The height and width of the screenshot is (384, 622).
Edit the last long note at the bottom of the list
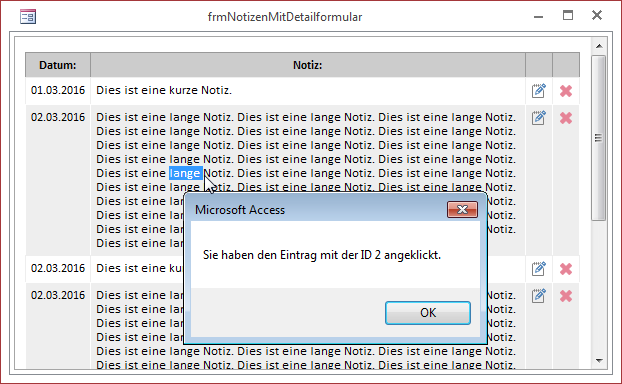[538, 296]
